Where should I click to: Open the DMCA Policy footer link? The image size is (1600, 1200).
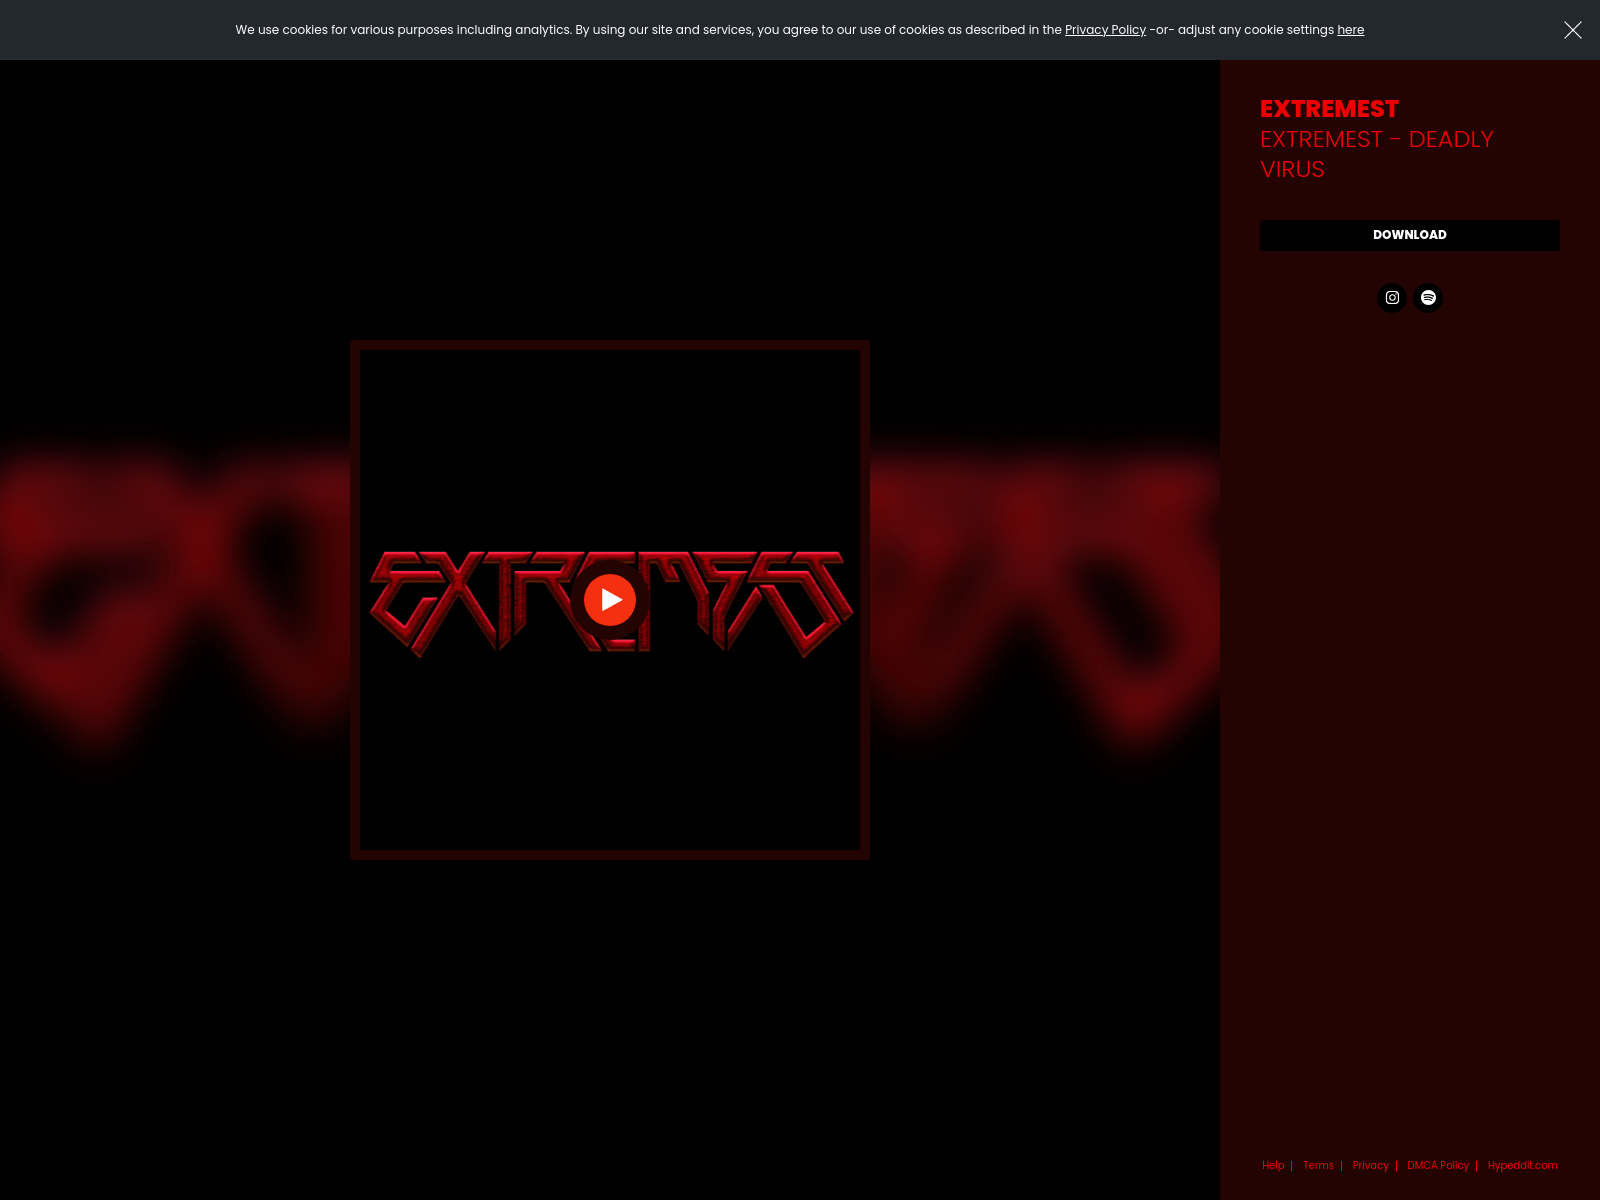pyautogui.click(x=1438, y=1165)
